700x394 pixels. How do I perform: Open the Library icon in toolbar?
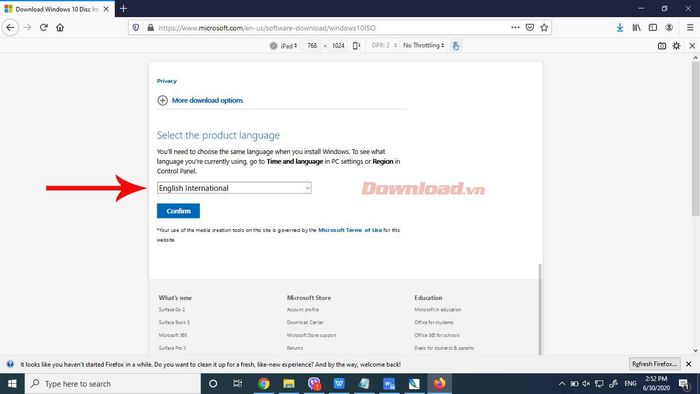(x=636, y=28)
